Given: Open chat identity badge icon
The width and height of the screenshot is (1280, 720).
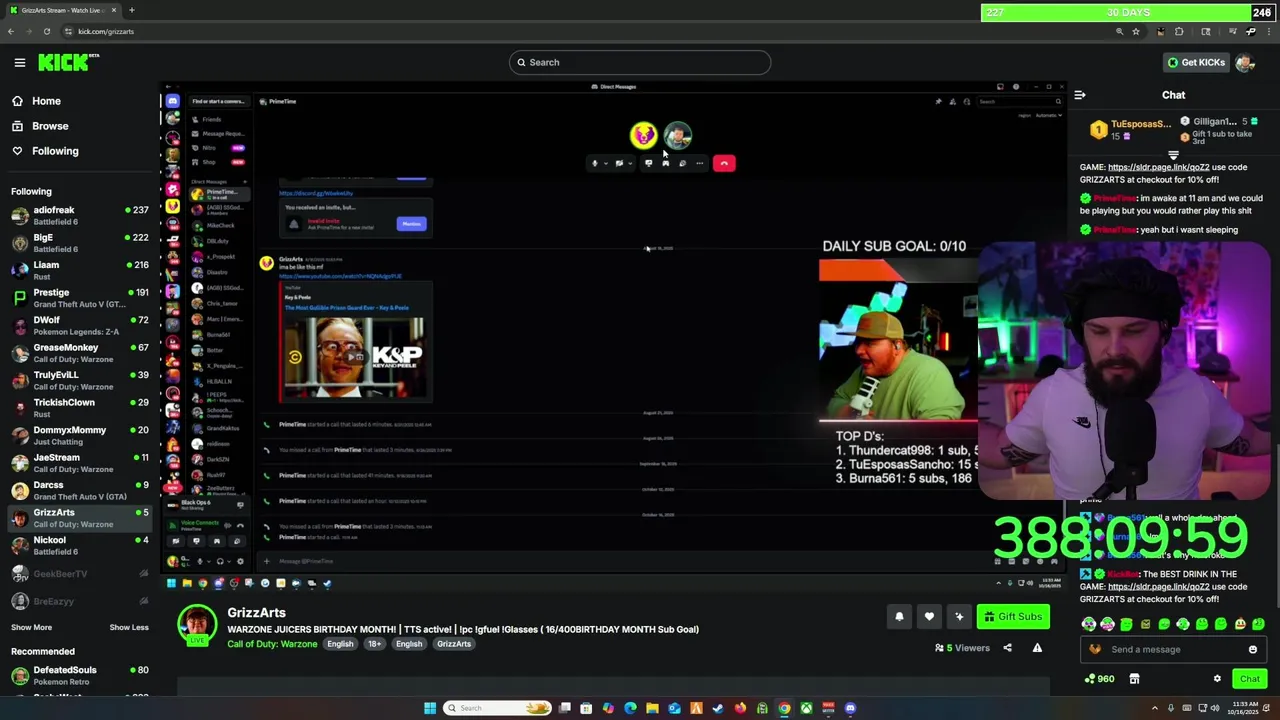Looking at the screenshot, I should click(x=1095, y=649).
